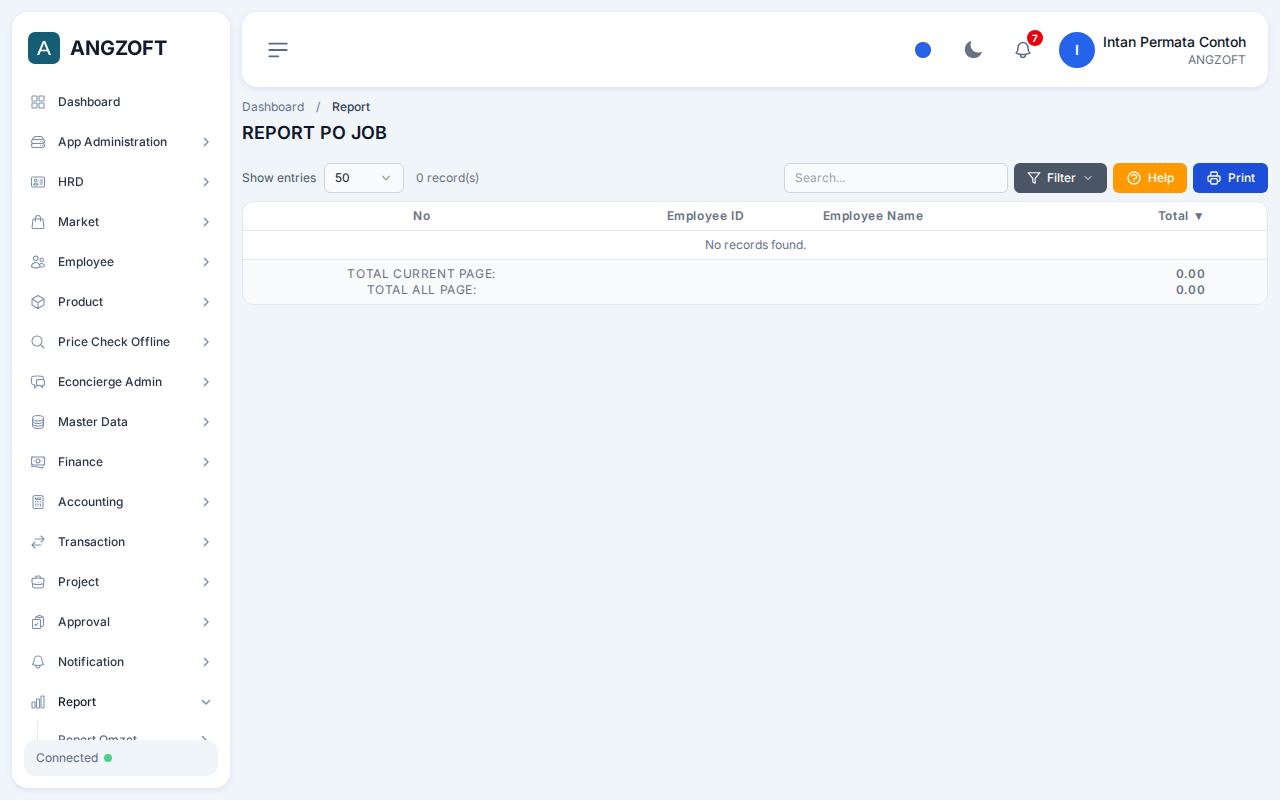Expand the Project menu chevron
Screen dimensions: 1280x800
coord(206,582)
